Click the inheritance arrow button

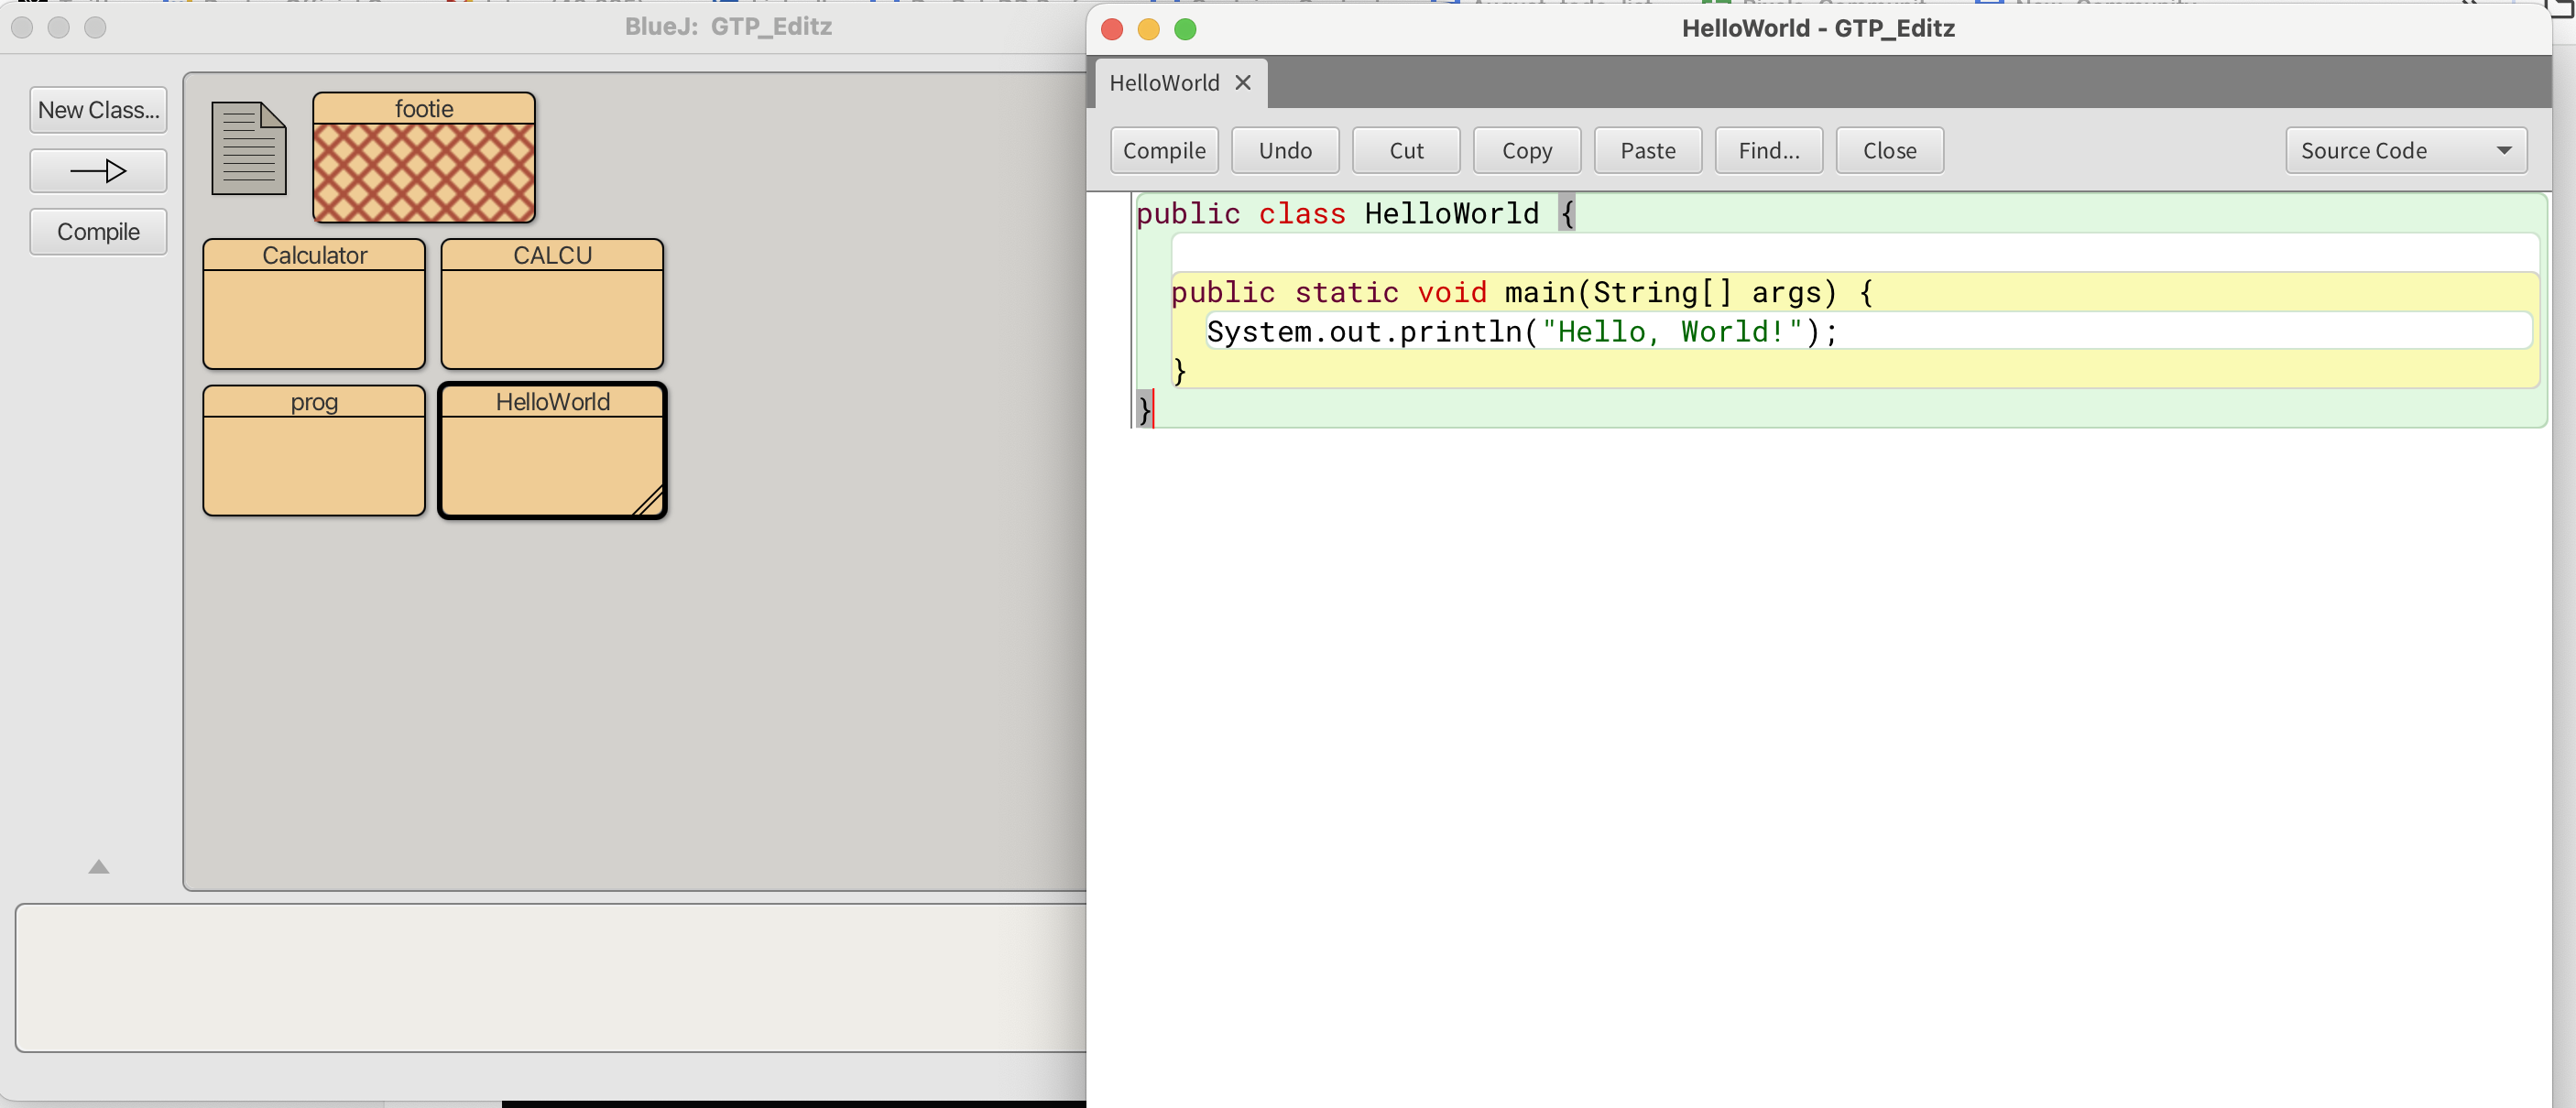point(98,171)
